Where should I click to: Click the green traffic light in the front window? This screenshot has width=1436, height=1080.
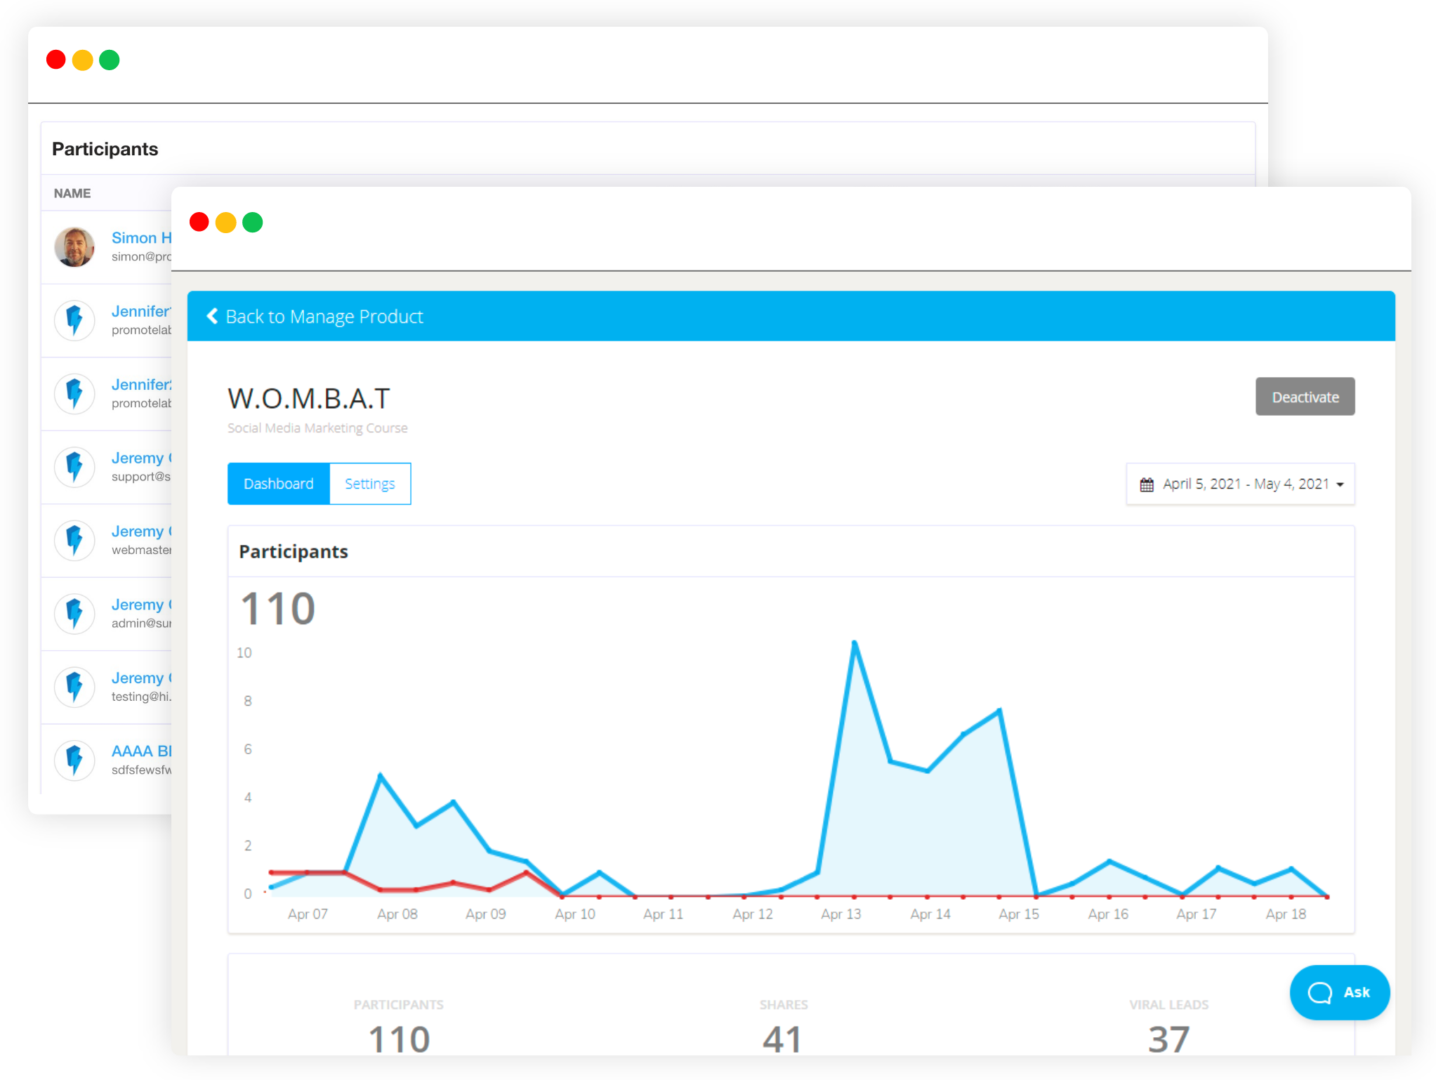[252, 222]
